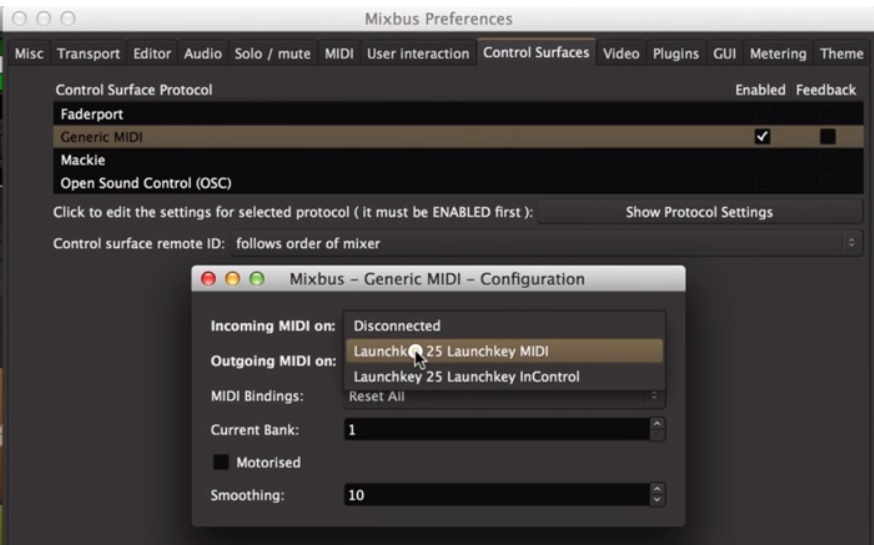Screen dimensions: 874x545
Task: Close the Generic MIDI Configuration window
Action: [208, 279]
